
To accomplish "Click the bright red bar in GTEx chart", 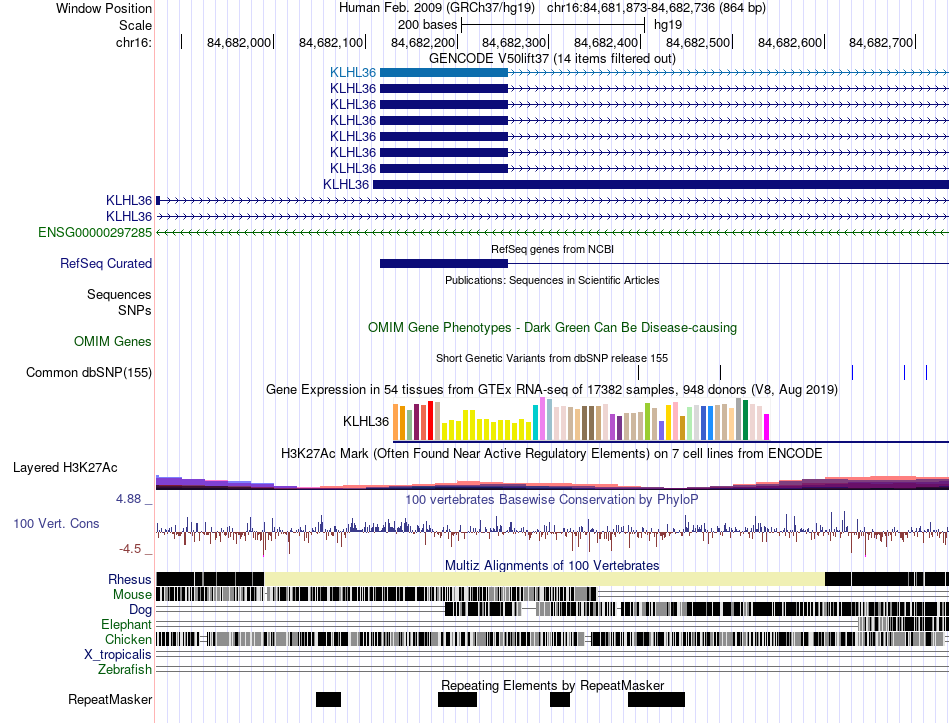I will (431, 420).
